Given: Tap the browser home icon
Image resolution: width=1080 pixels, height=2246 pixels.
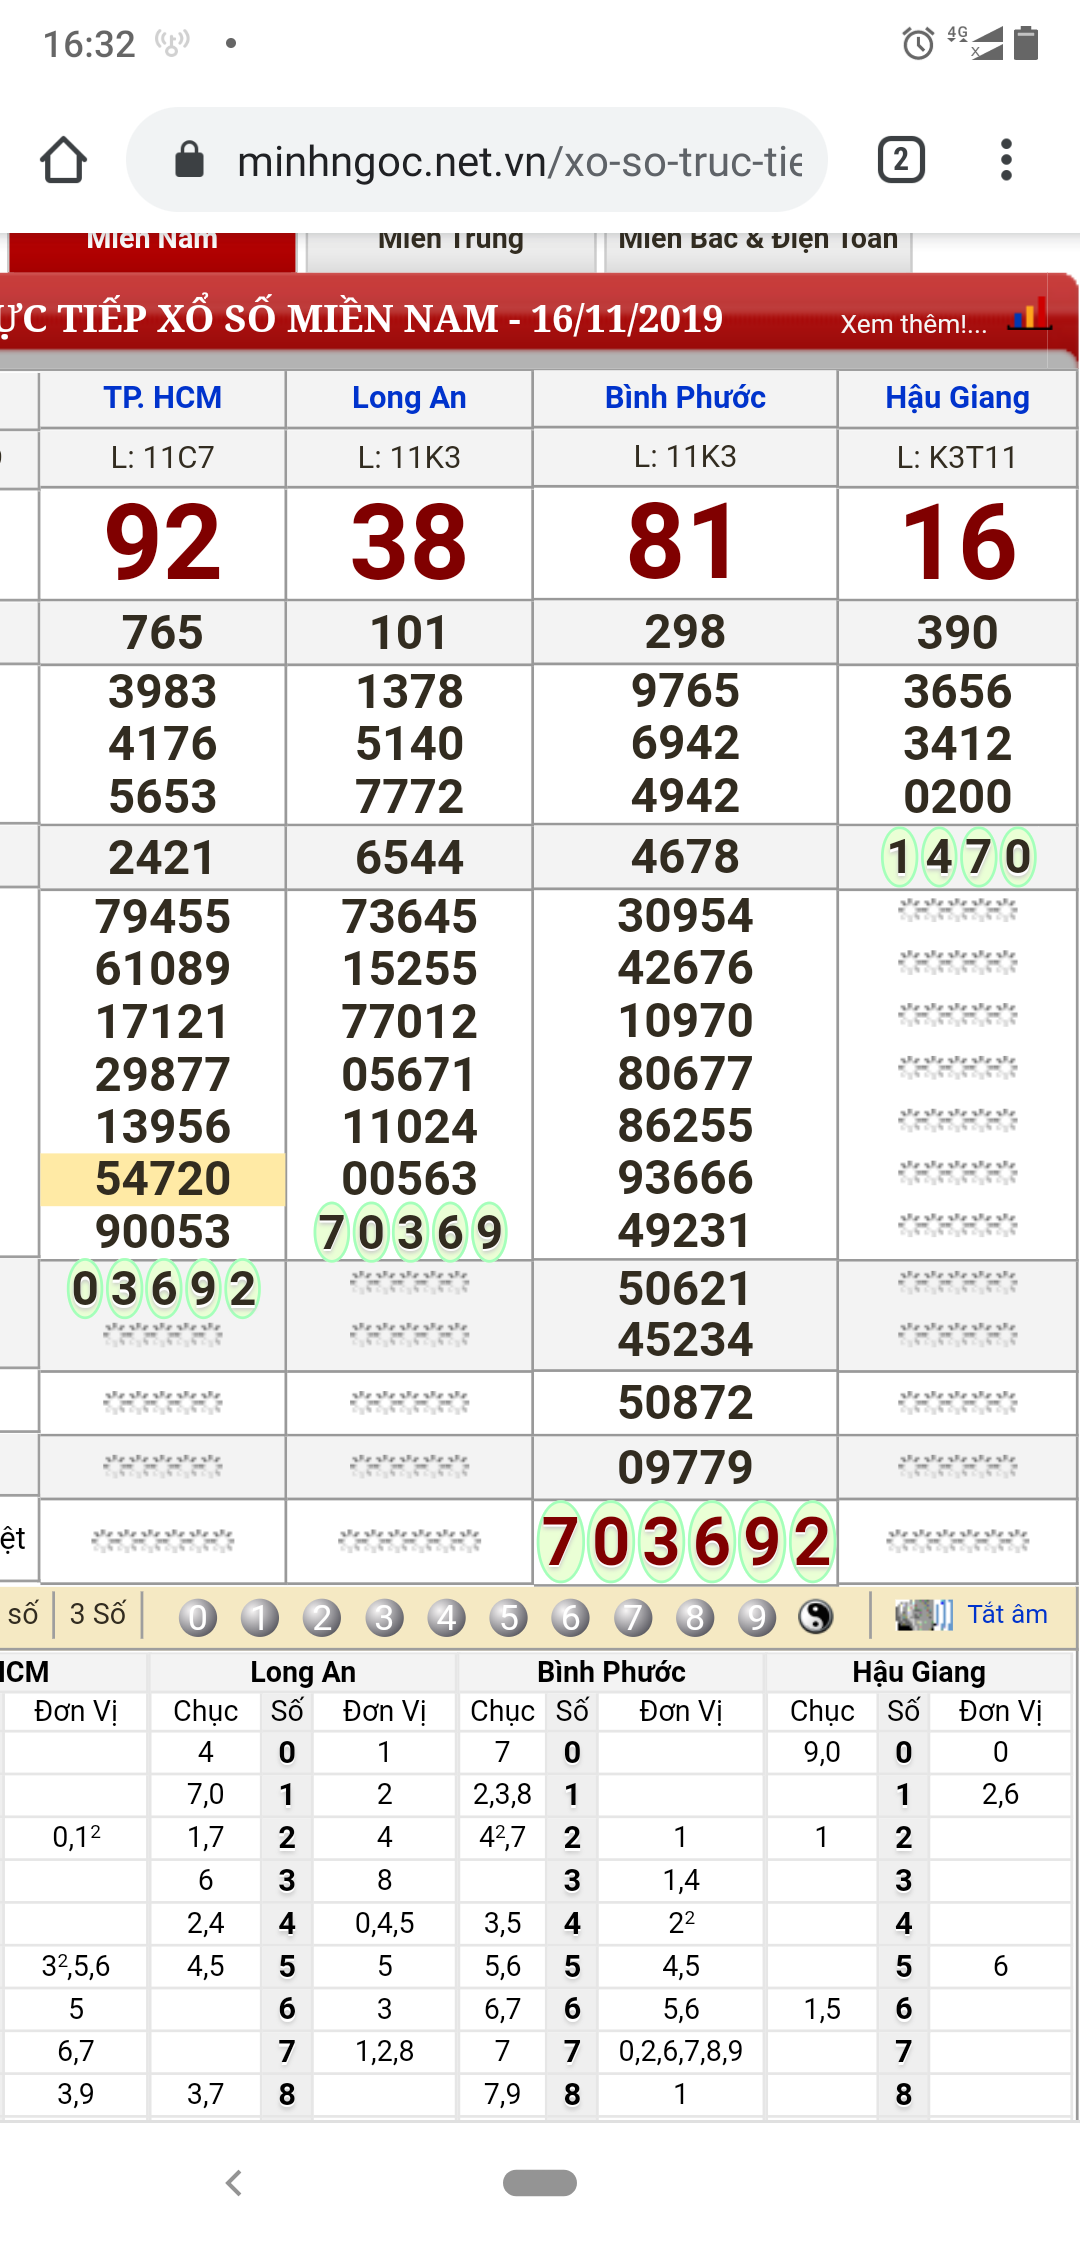Looking at the screenshot, I should (63, 160).
